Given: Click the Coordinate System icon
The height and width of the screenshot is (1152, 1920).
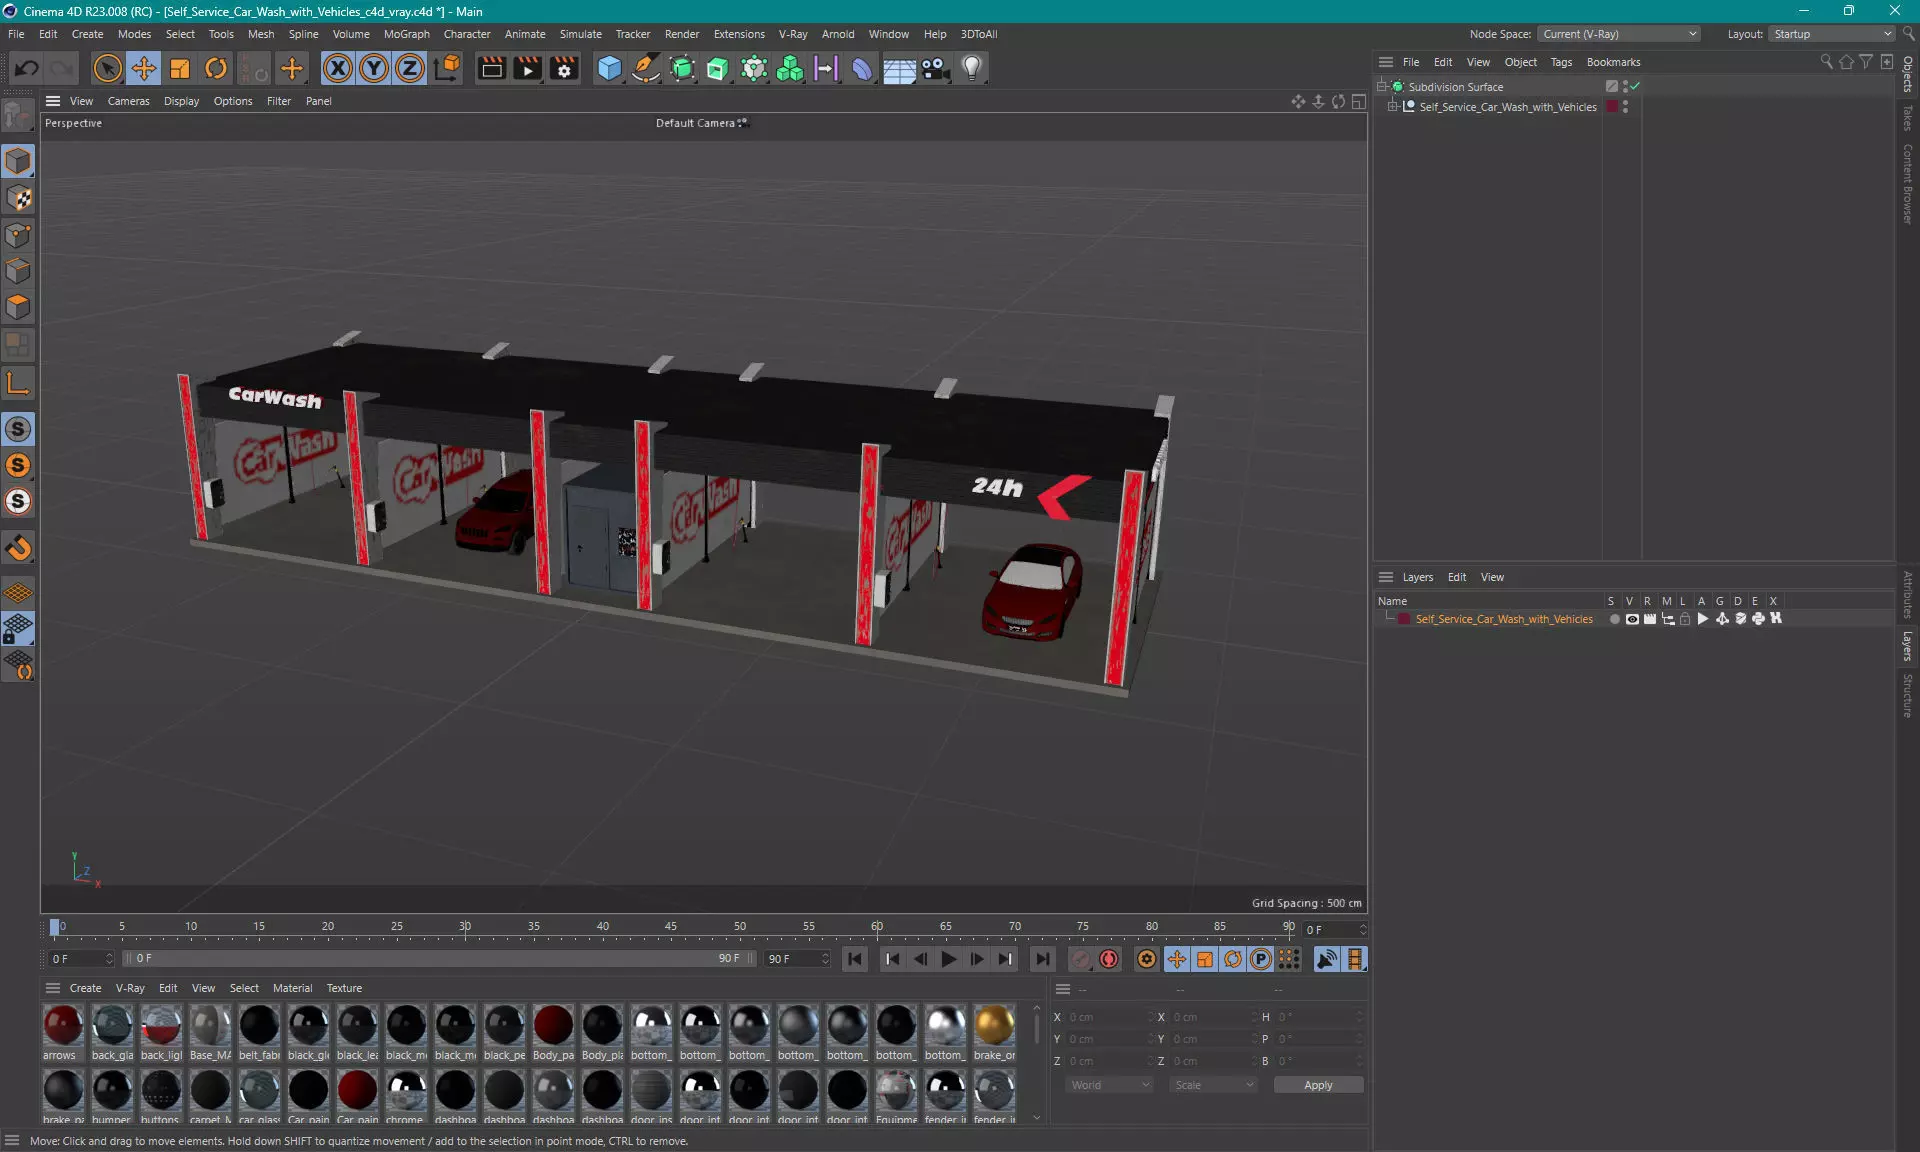Looking at the screenshot, I should (448, 68).
